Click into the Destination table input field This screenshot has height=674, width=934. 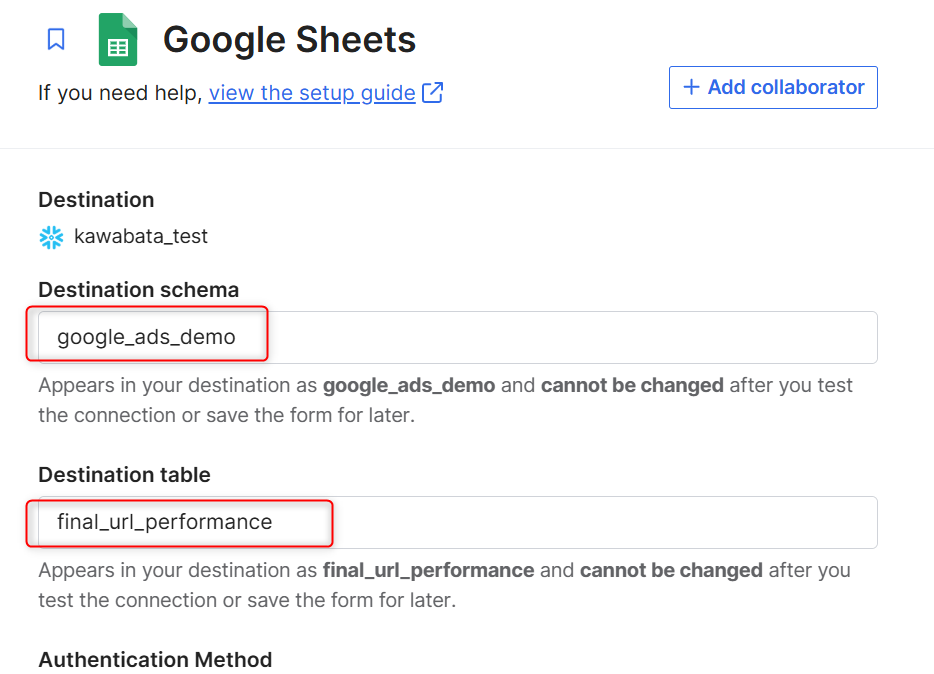457,522
